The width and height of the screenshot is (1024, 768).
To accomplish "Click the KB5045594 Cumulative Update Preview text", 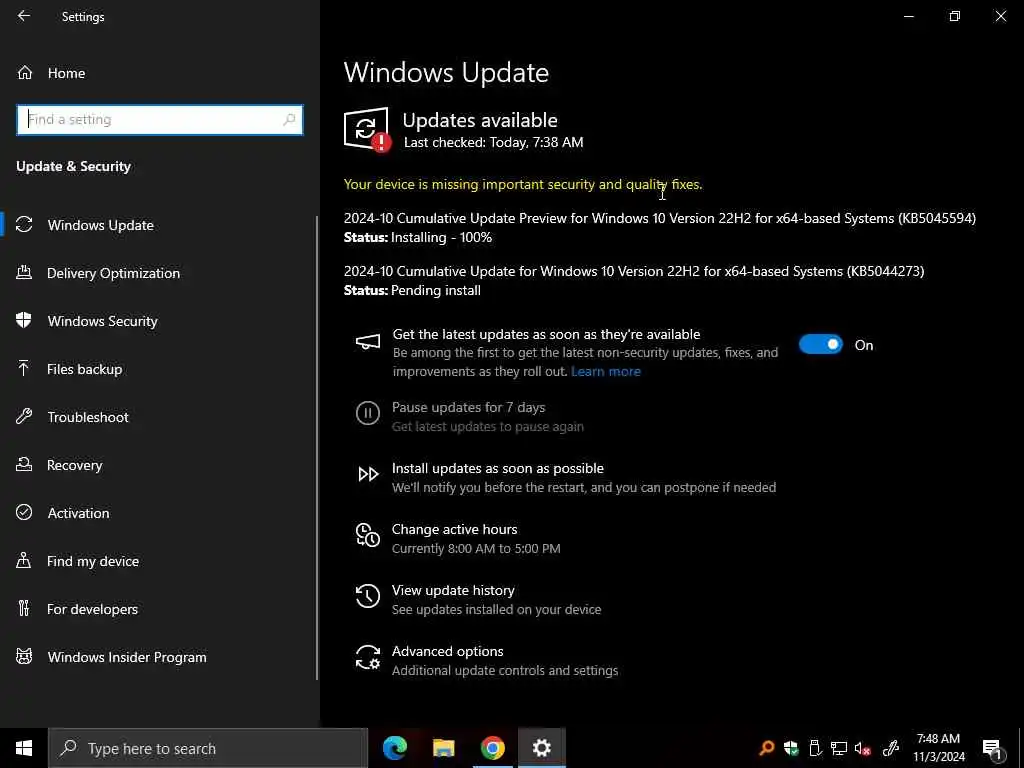I will pyautogui.click(x=660, y=218).
